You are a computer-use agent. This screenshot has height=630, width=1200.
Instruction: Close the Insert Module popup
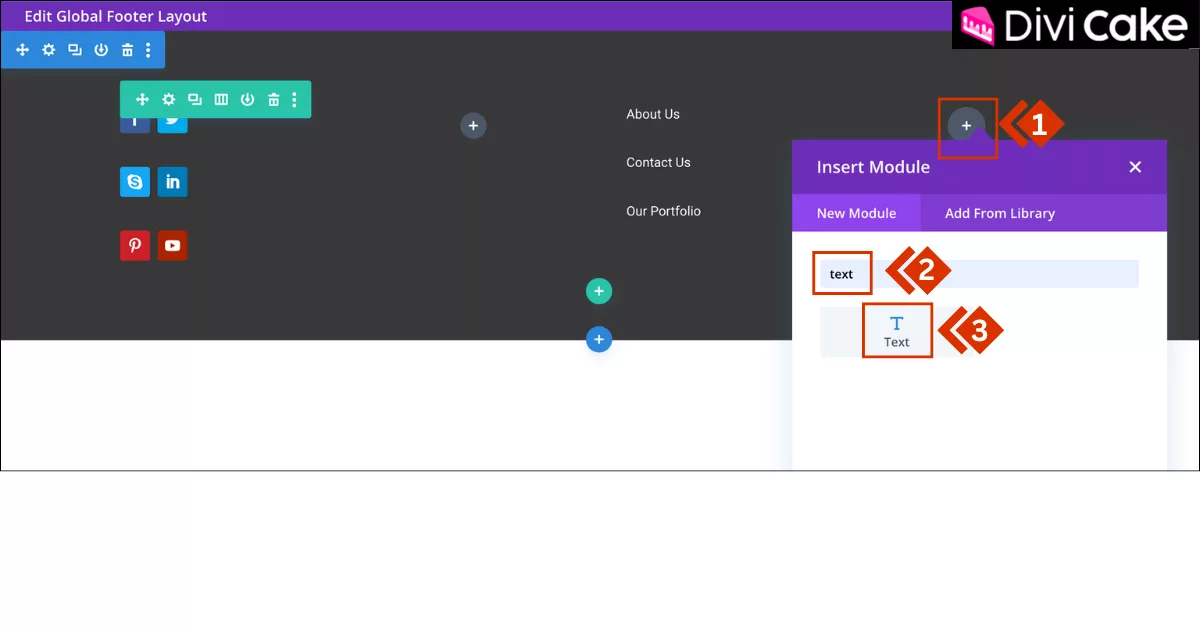click(1135, 167)
